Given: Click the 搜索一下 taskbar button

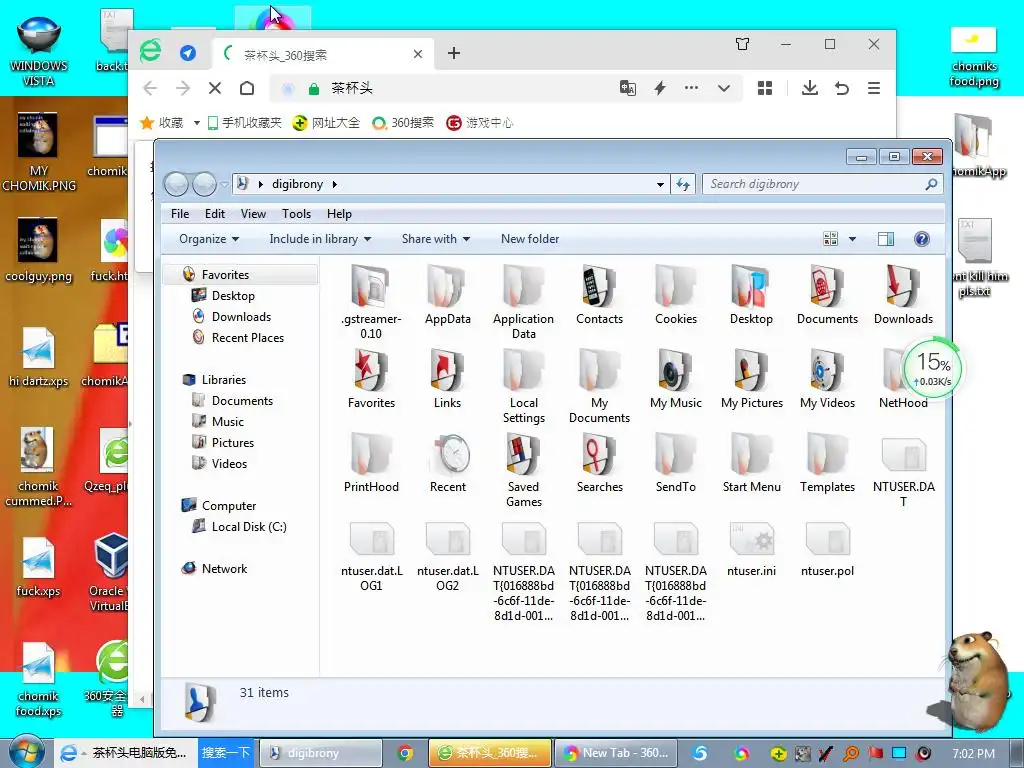Looking at the screenshot, I should point(225,752).
